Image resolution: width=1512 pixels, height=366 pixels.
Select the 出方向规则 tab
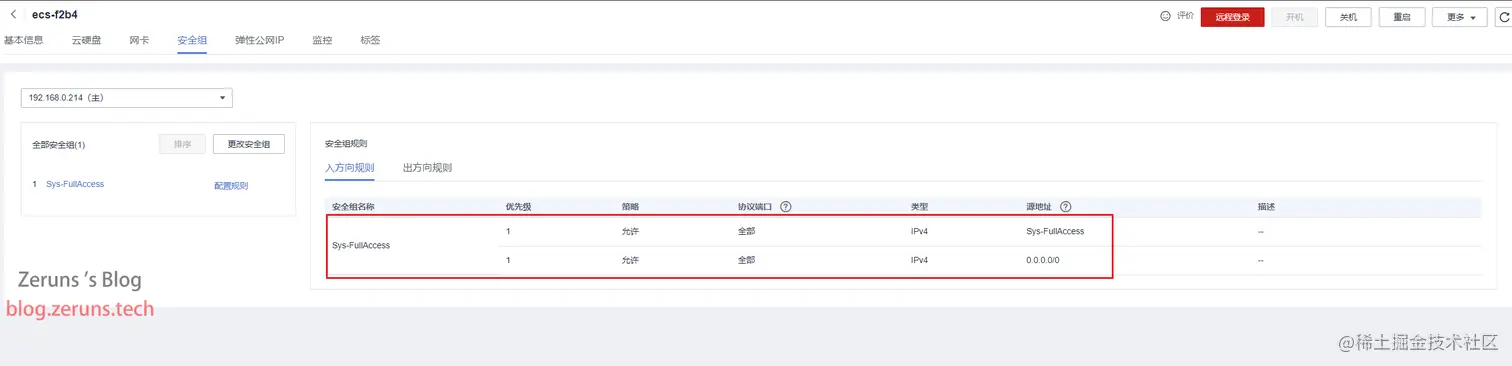[427, 167]
